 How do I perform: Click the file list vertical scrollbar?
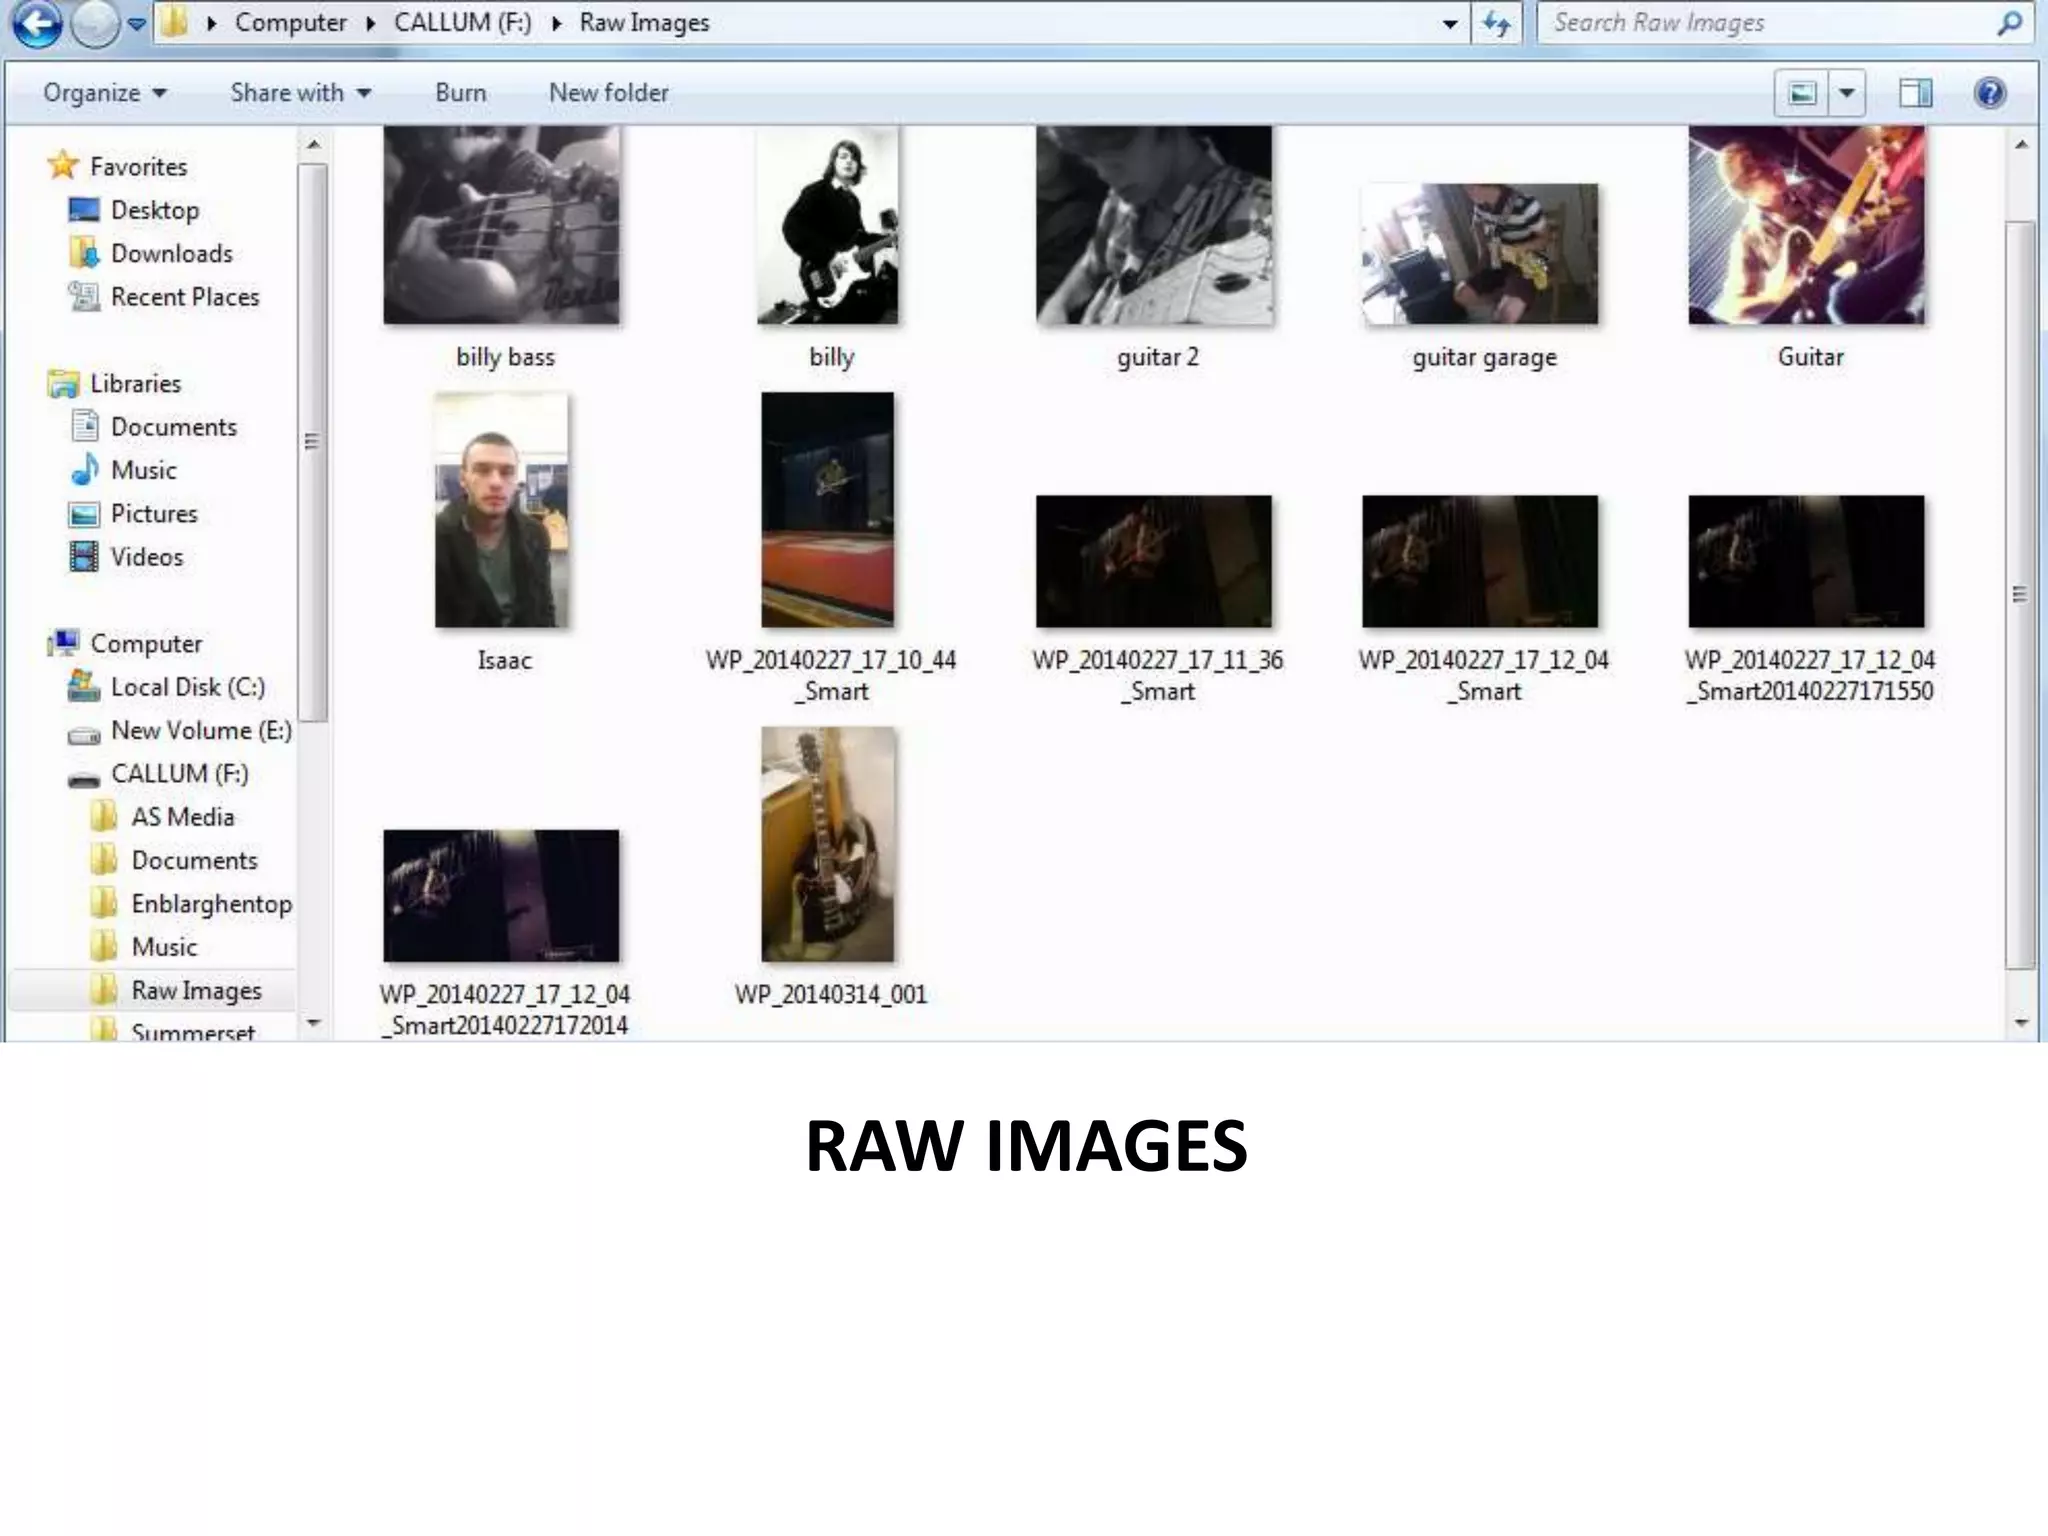(2020, 594)
